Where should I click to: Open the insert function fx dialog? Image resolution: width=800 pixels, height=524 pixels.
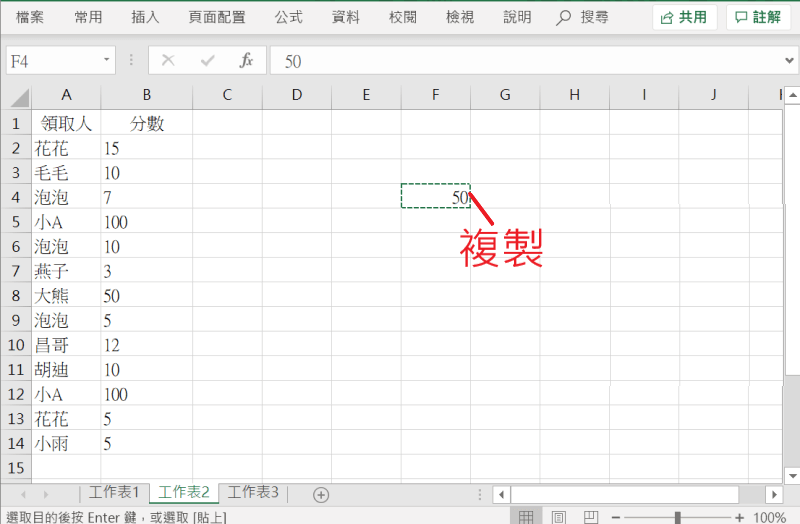pos(246,60)
